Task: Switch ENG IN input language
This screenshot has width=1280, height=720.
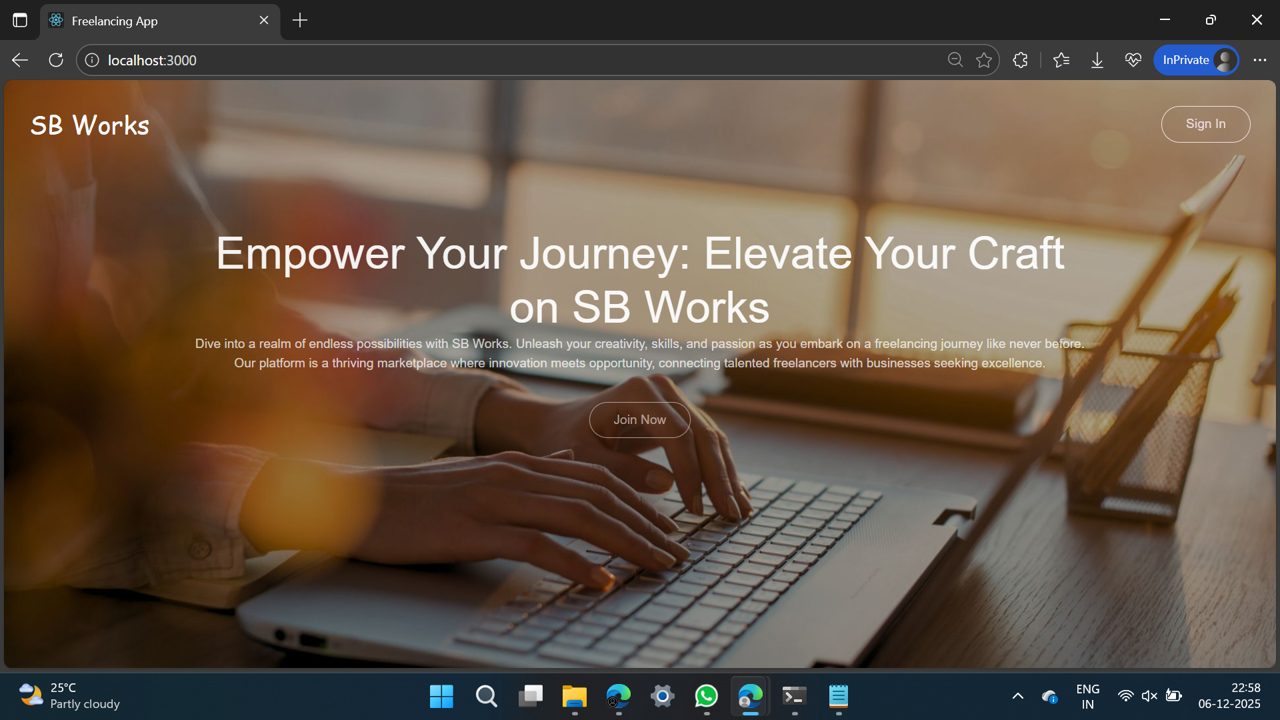Action: pyautogui.click(x=1088, y=696)
